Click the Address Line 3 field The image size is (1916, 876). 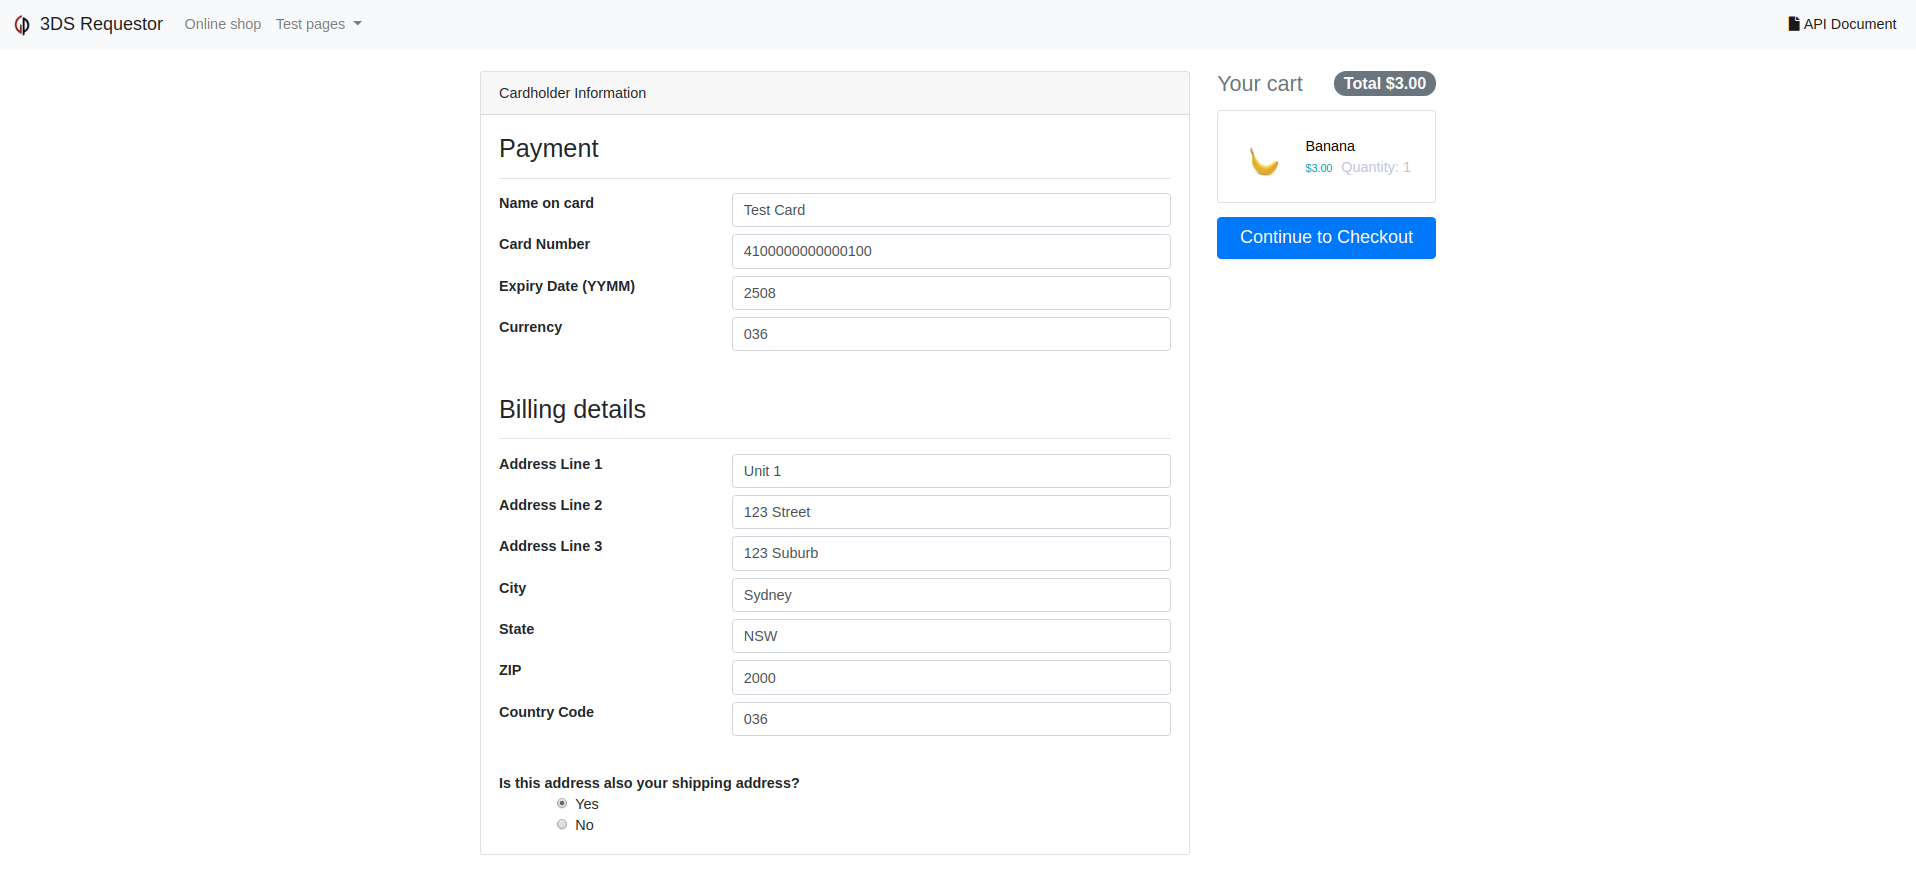coord(950,553)
